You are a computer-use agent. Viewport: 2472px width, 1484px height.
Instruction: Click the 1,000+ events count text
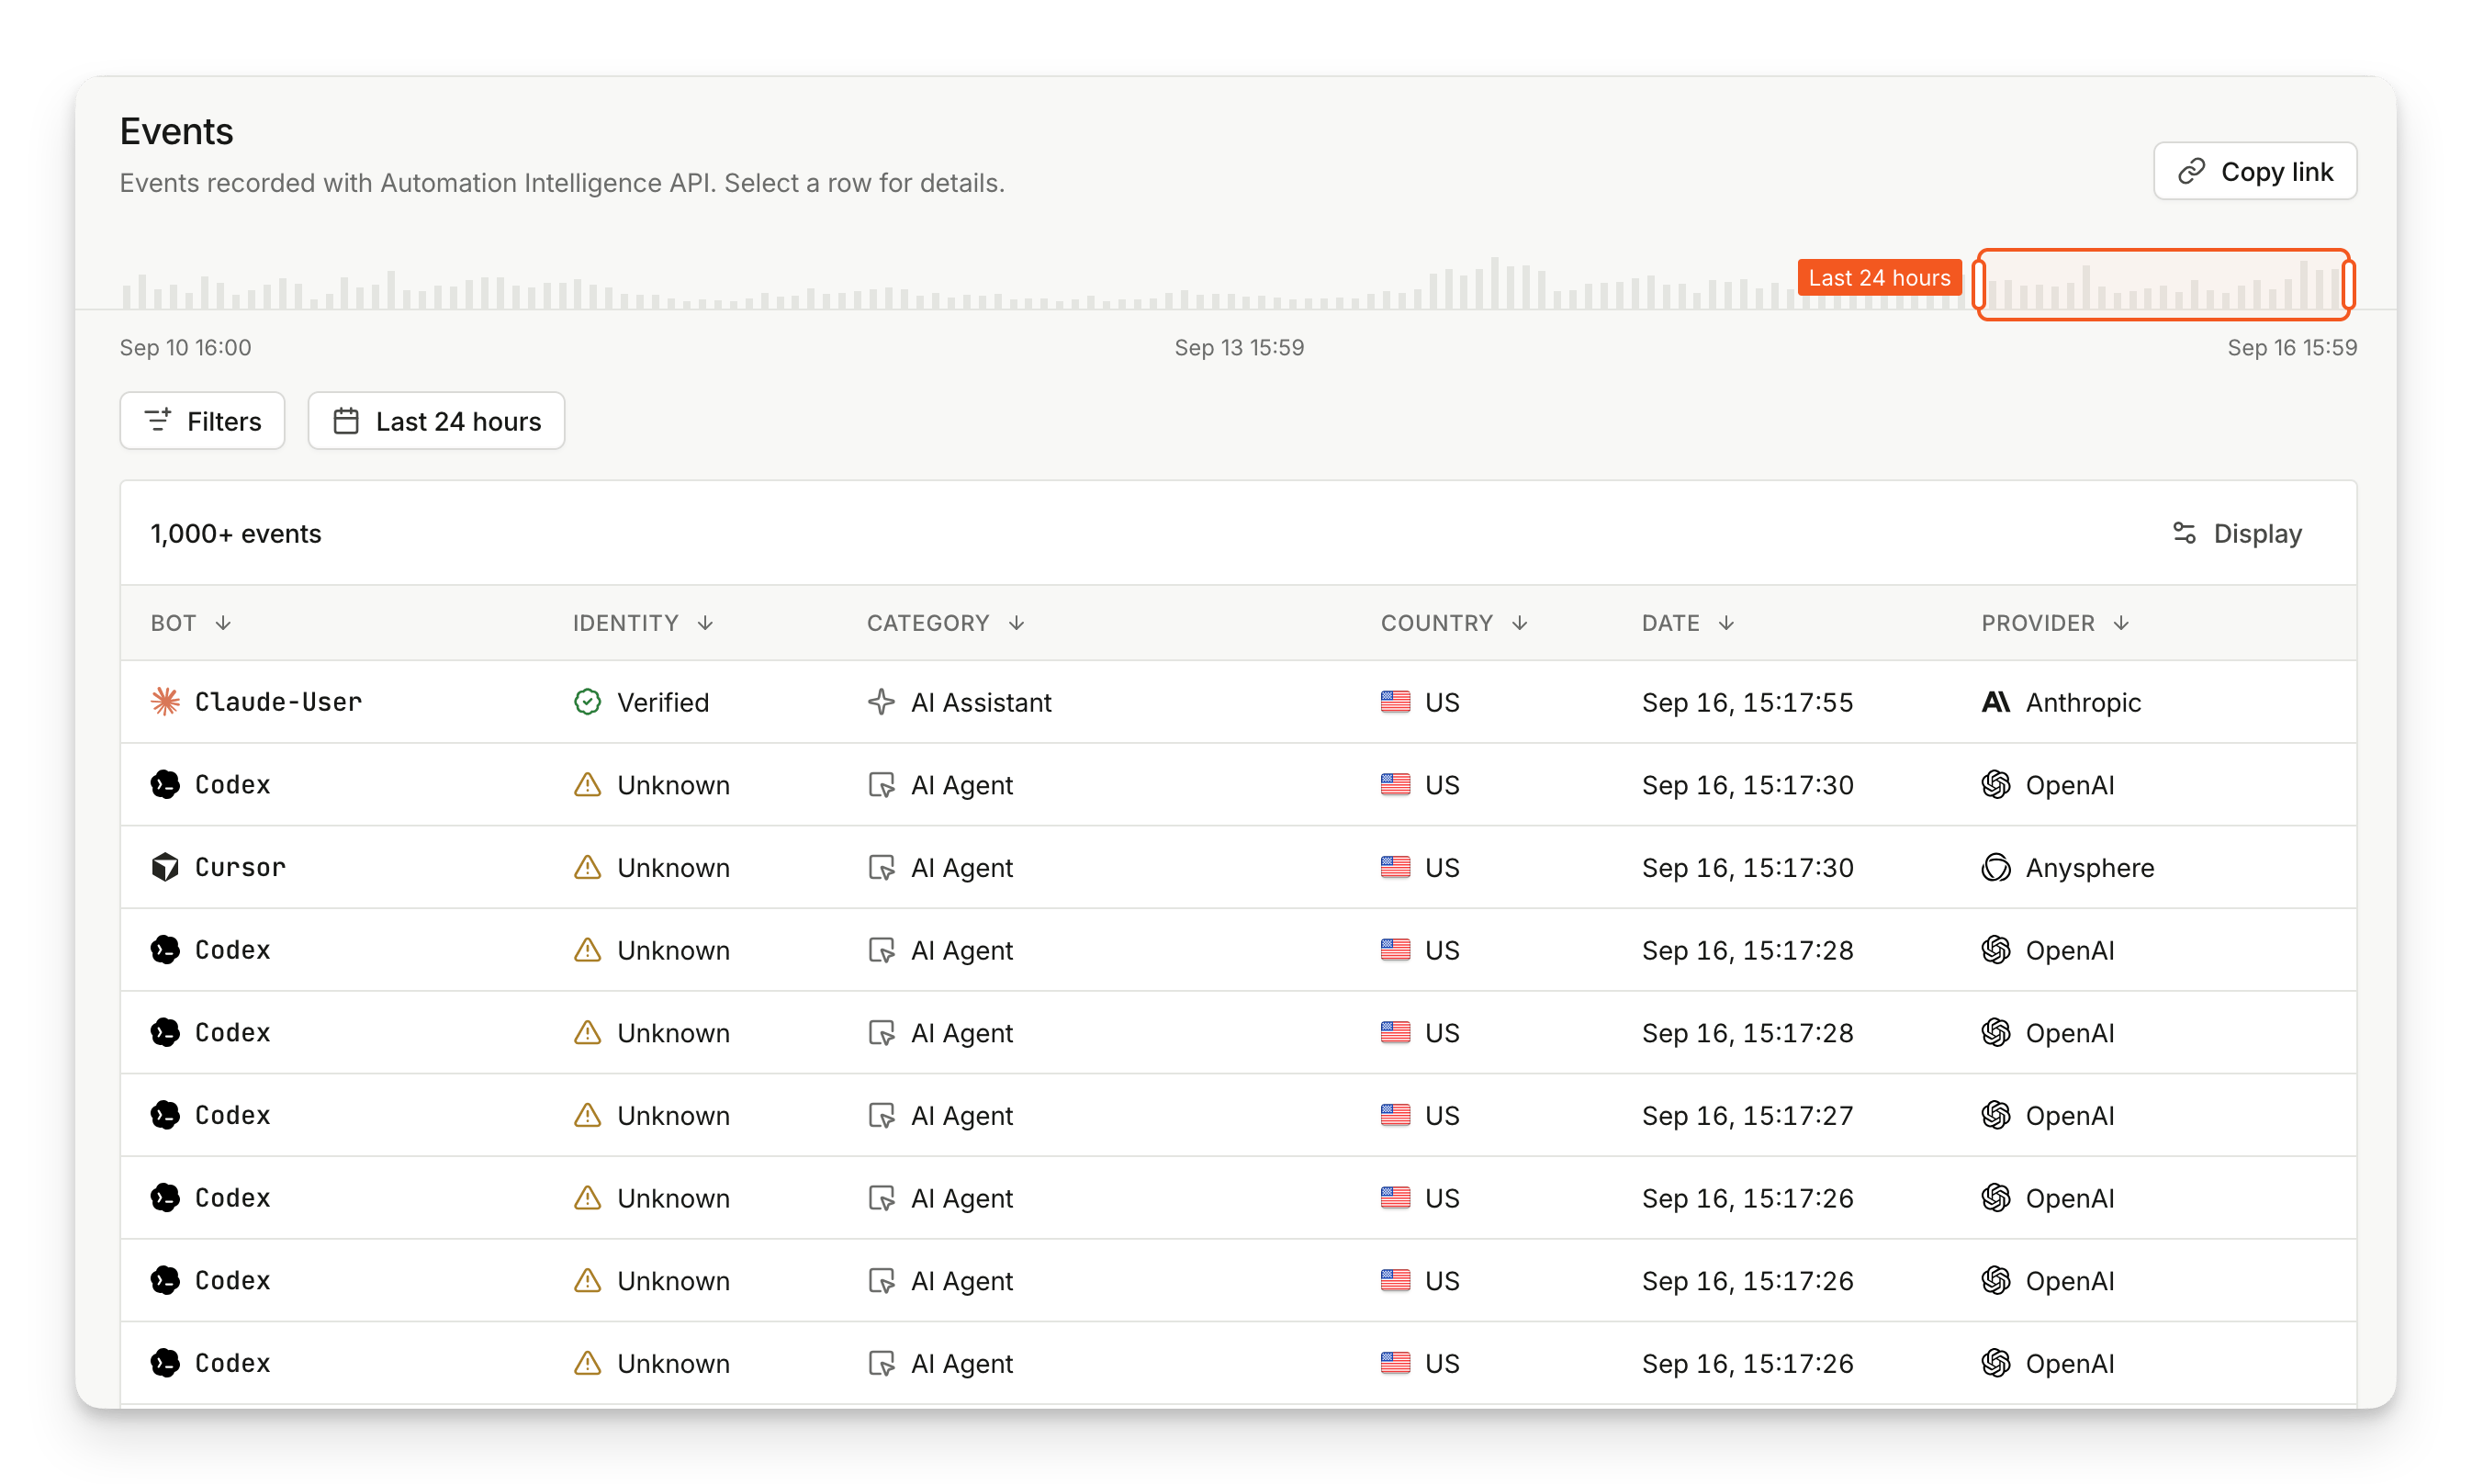pos(236,533)
